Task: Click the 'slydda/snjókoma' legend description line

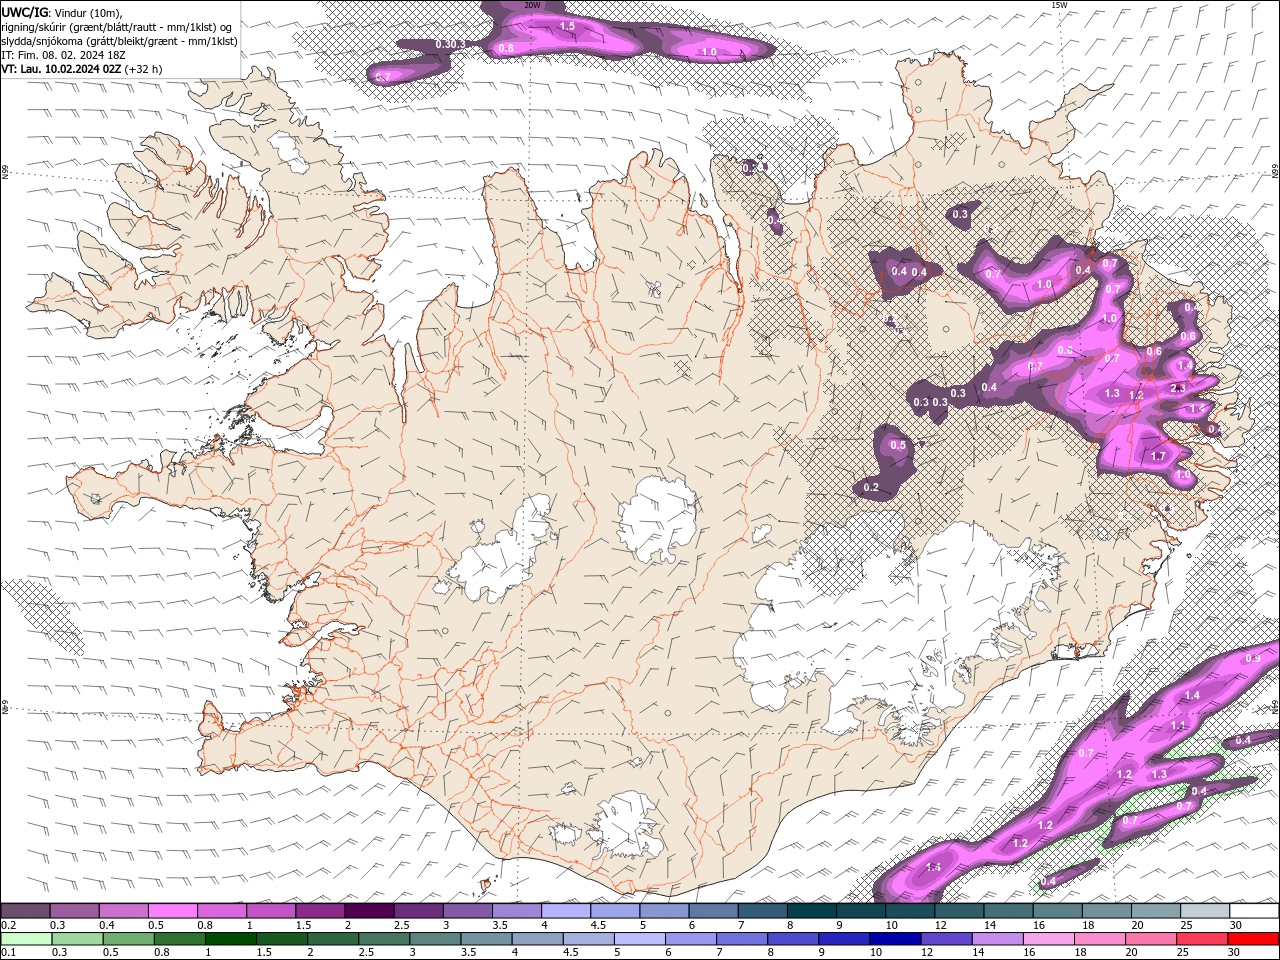Action: (120, 41)
